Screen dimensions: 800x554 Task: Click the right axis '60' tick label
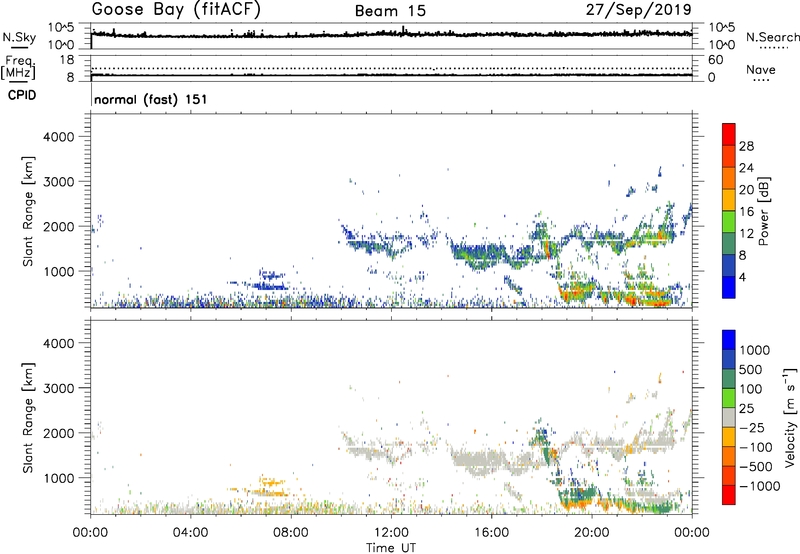[x=715, y=60]
